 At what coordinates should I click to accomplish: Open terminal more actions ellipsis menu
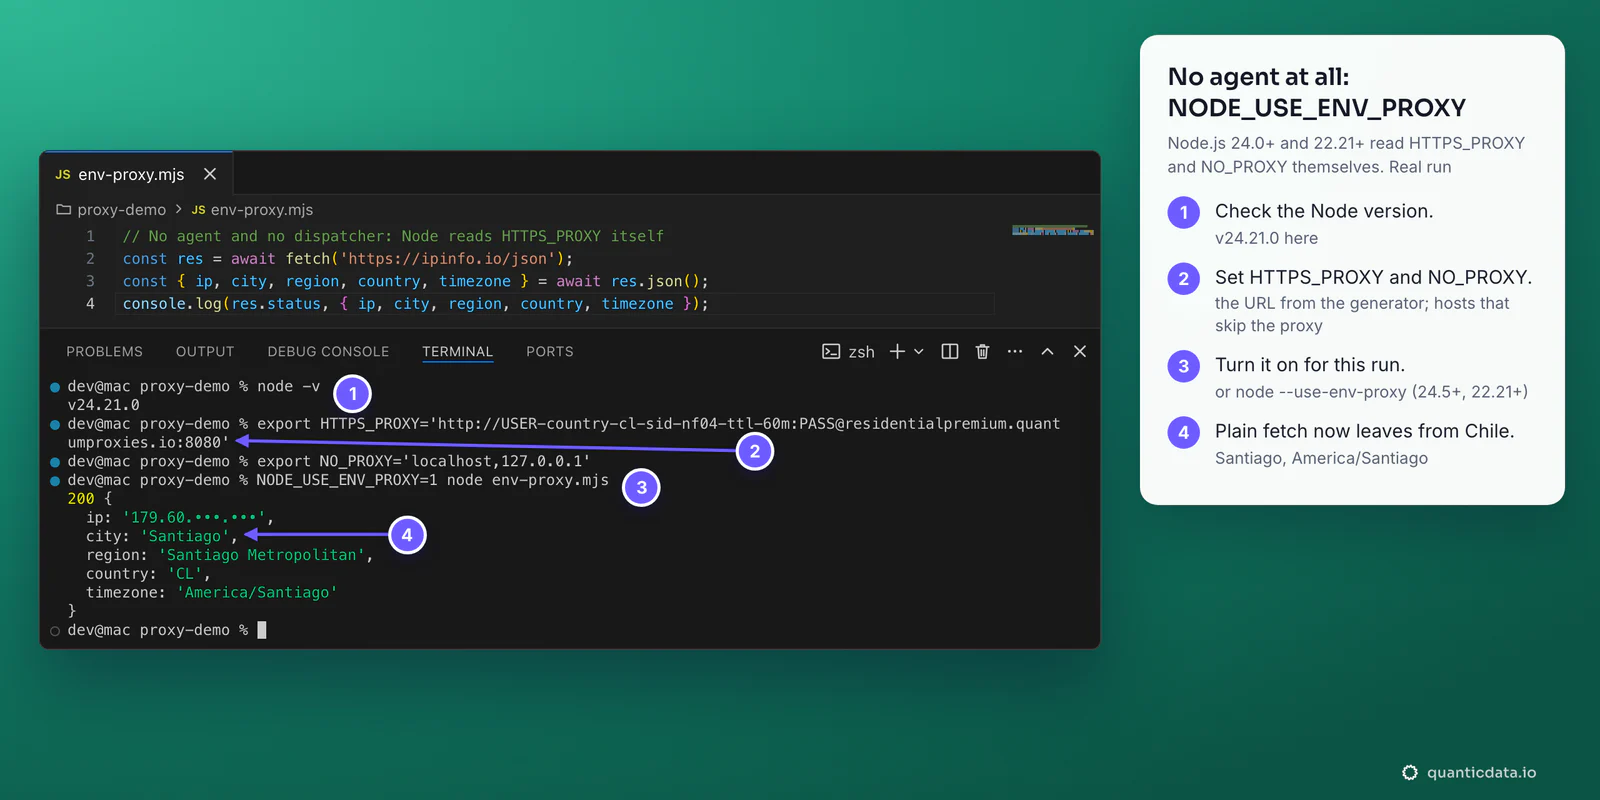pyautogui.click(x=1015, y=351)
